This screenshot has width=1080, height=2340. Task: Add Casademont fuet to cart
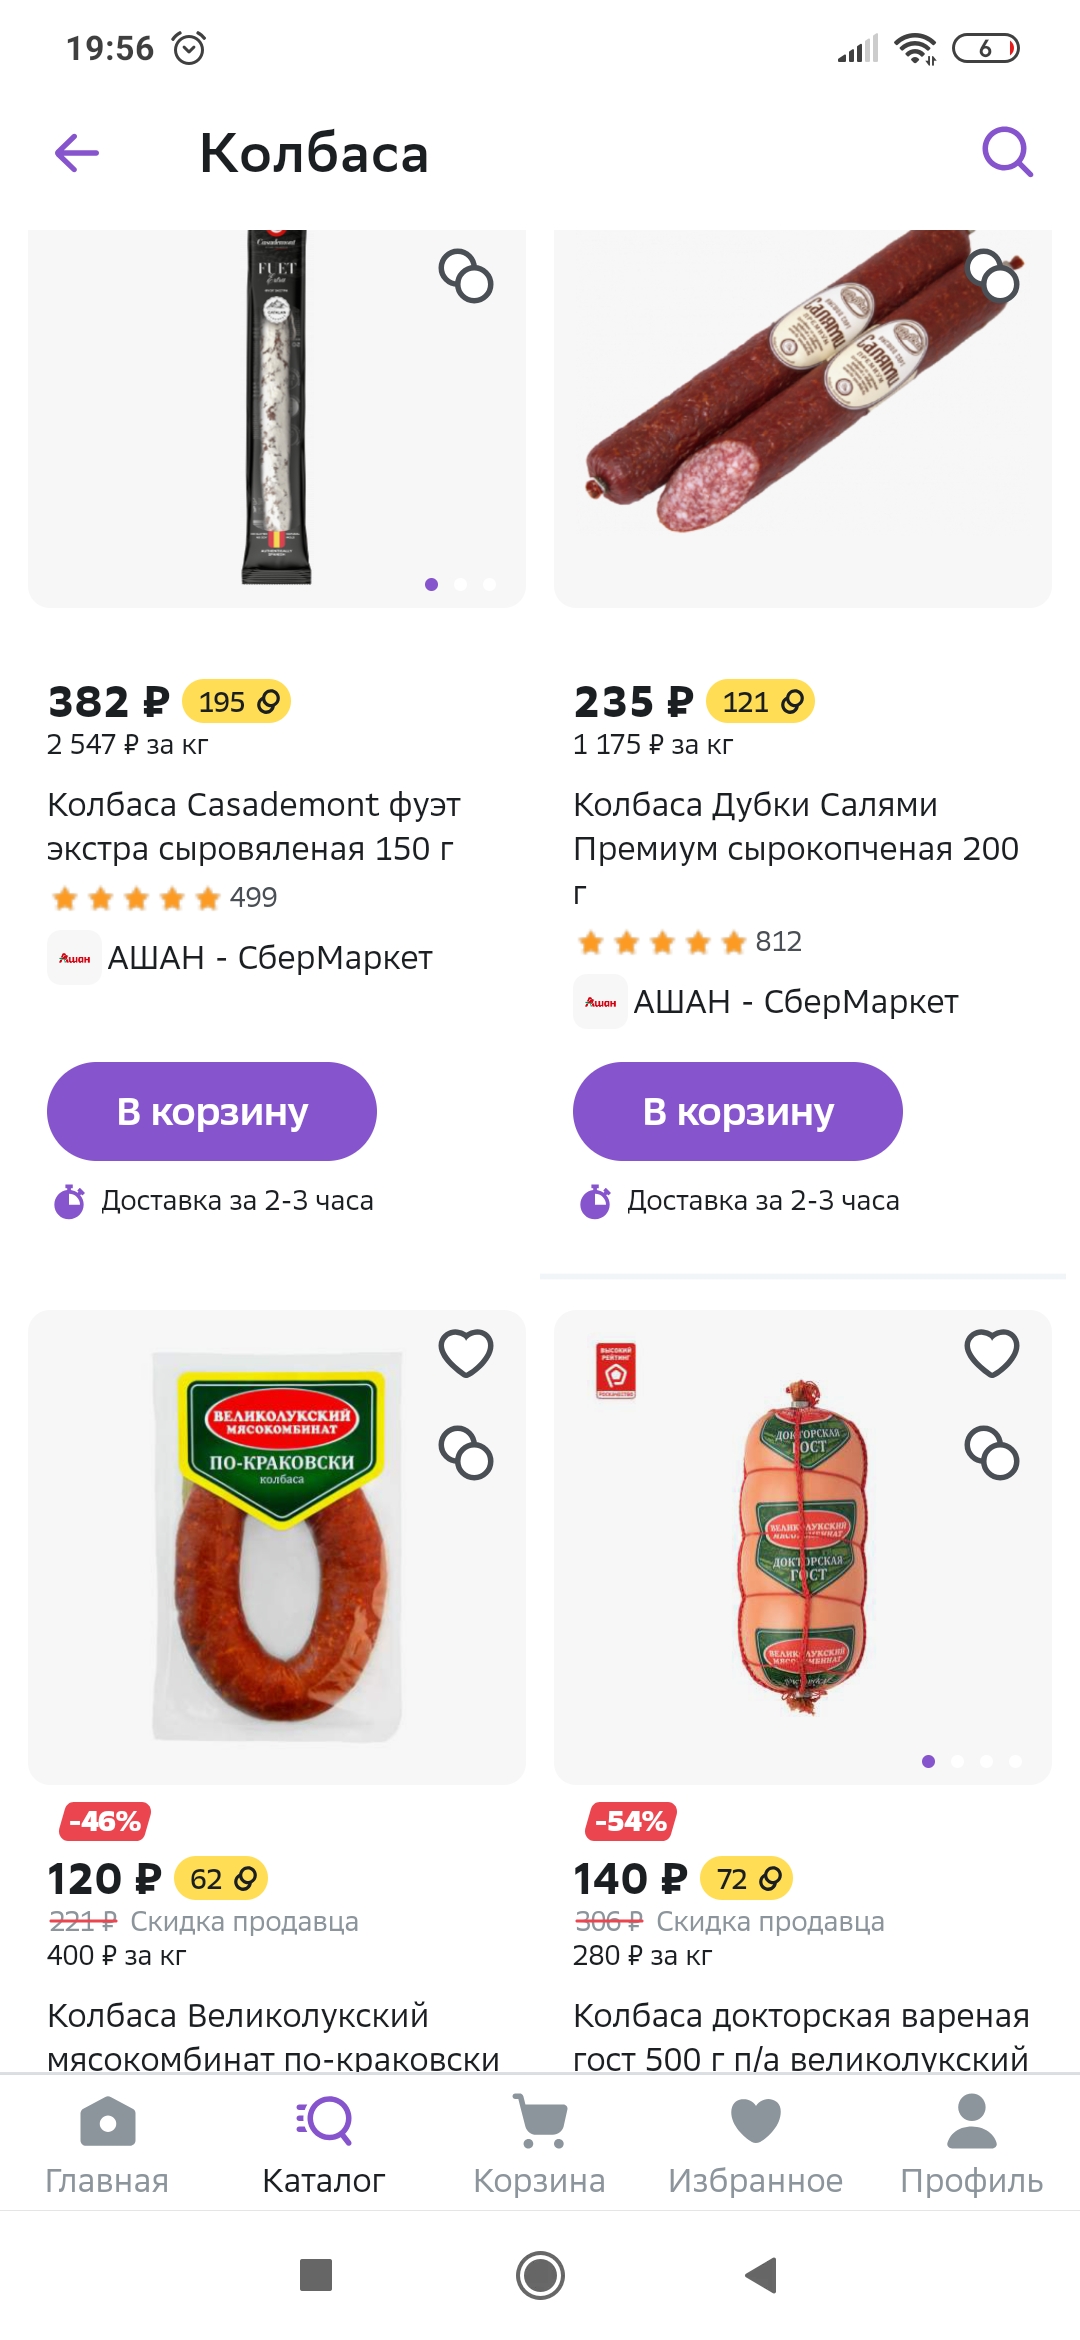point(212,1111)
